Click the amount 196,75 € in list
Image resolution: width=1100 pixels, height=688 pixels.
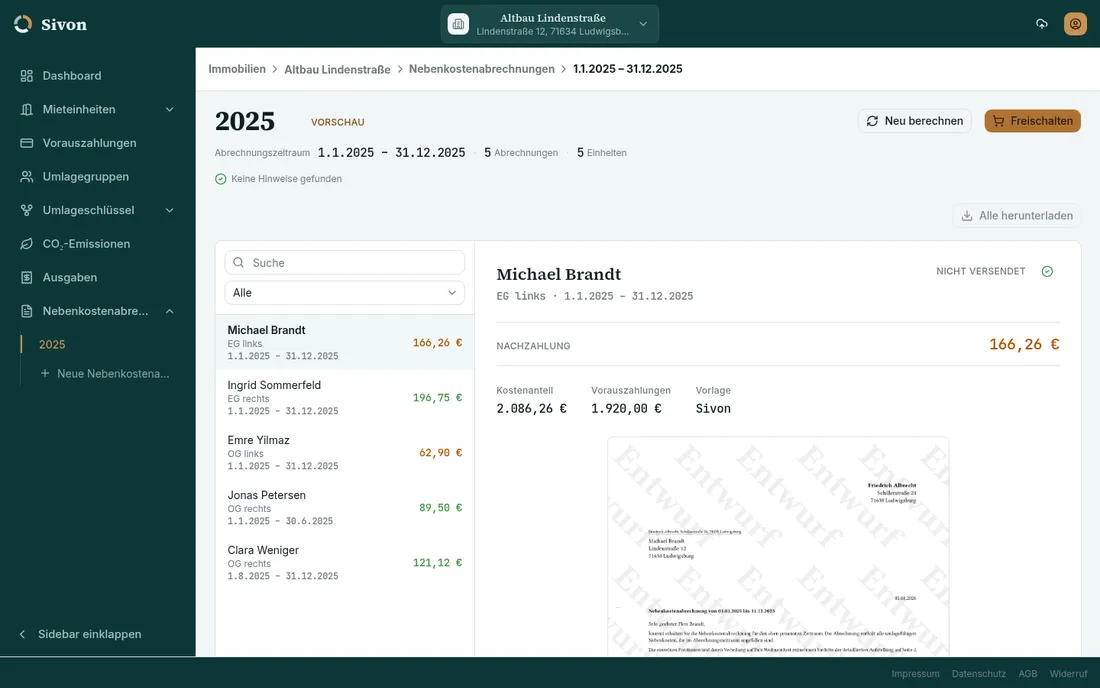point(437,398)
